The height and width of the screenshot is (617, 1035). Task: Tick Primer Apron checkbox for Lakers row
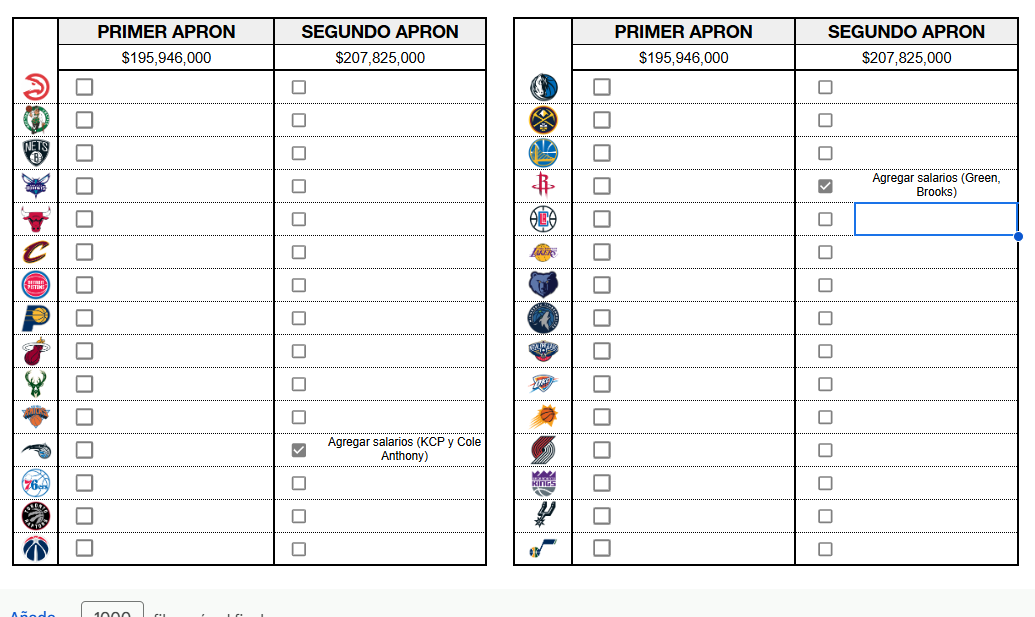tap(601, 252)
